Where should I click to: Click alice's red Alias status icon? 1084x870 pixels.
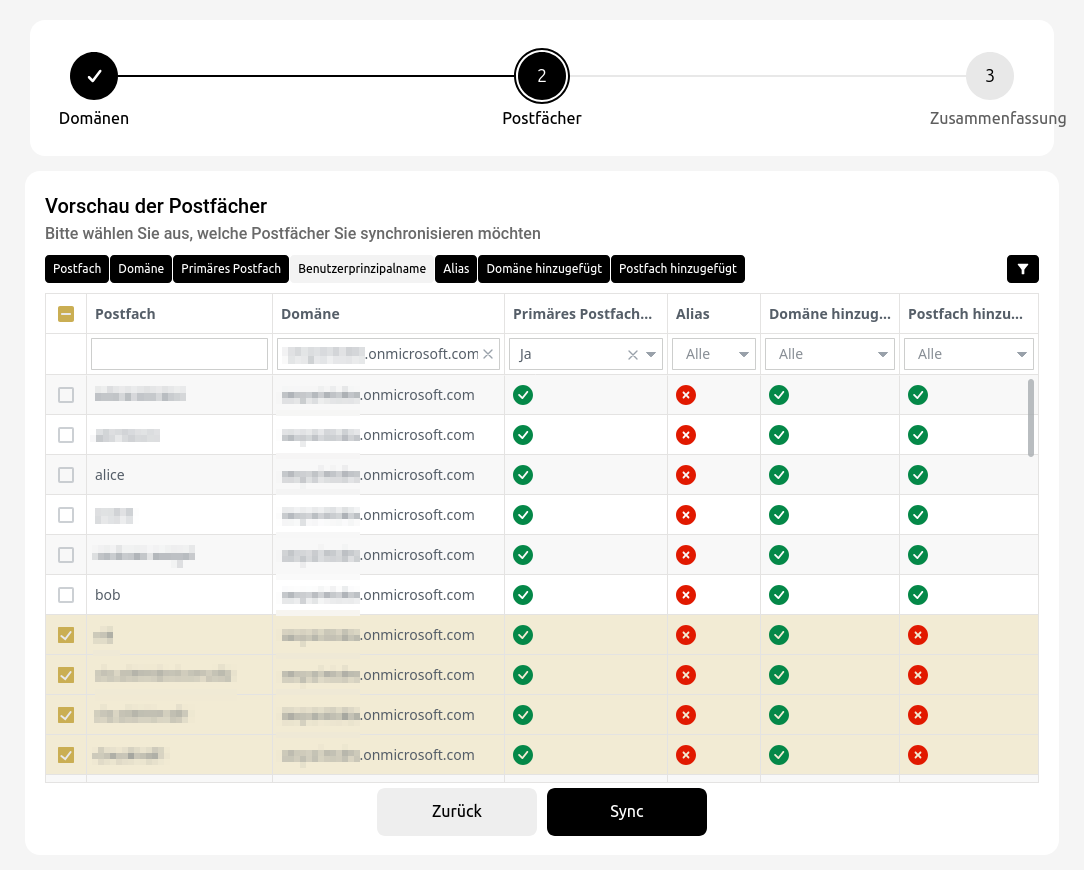coord(686,475)
